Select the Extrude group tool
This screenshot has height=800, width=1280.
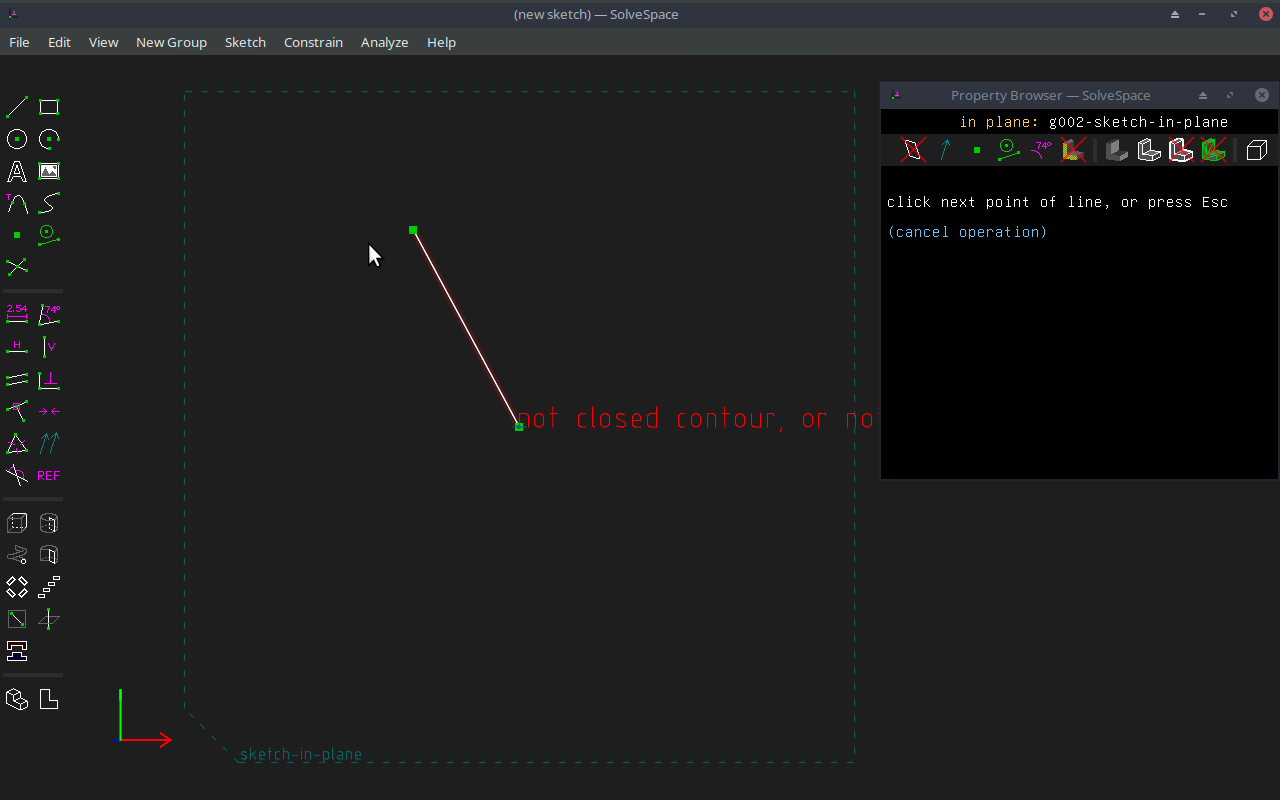pyautogui.click(x=16, y=522)
